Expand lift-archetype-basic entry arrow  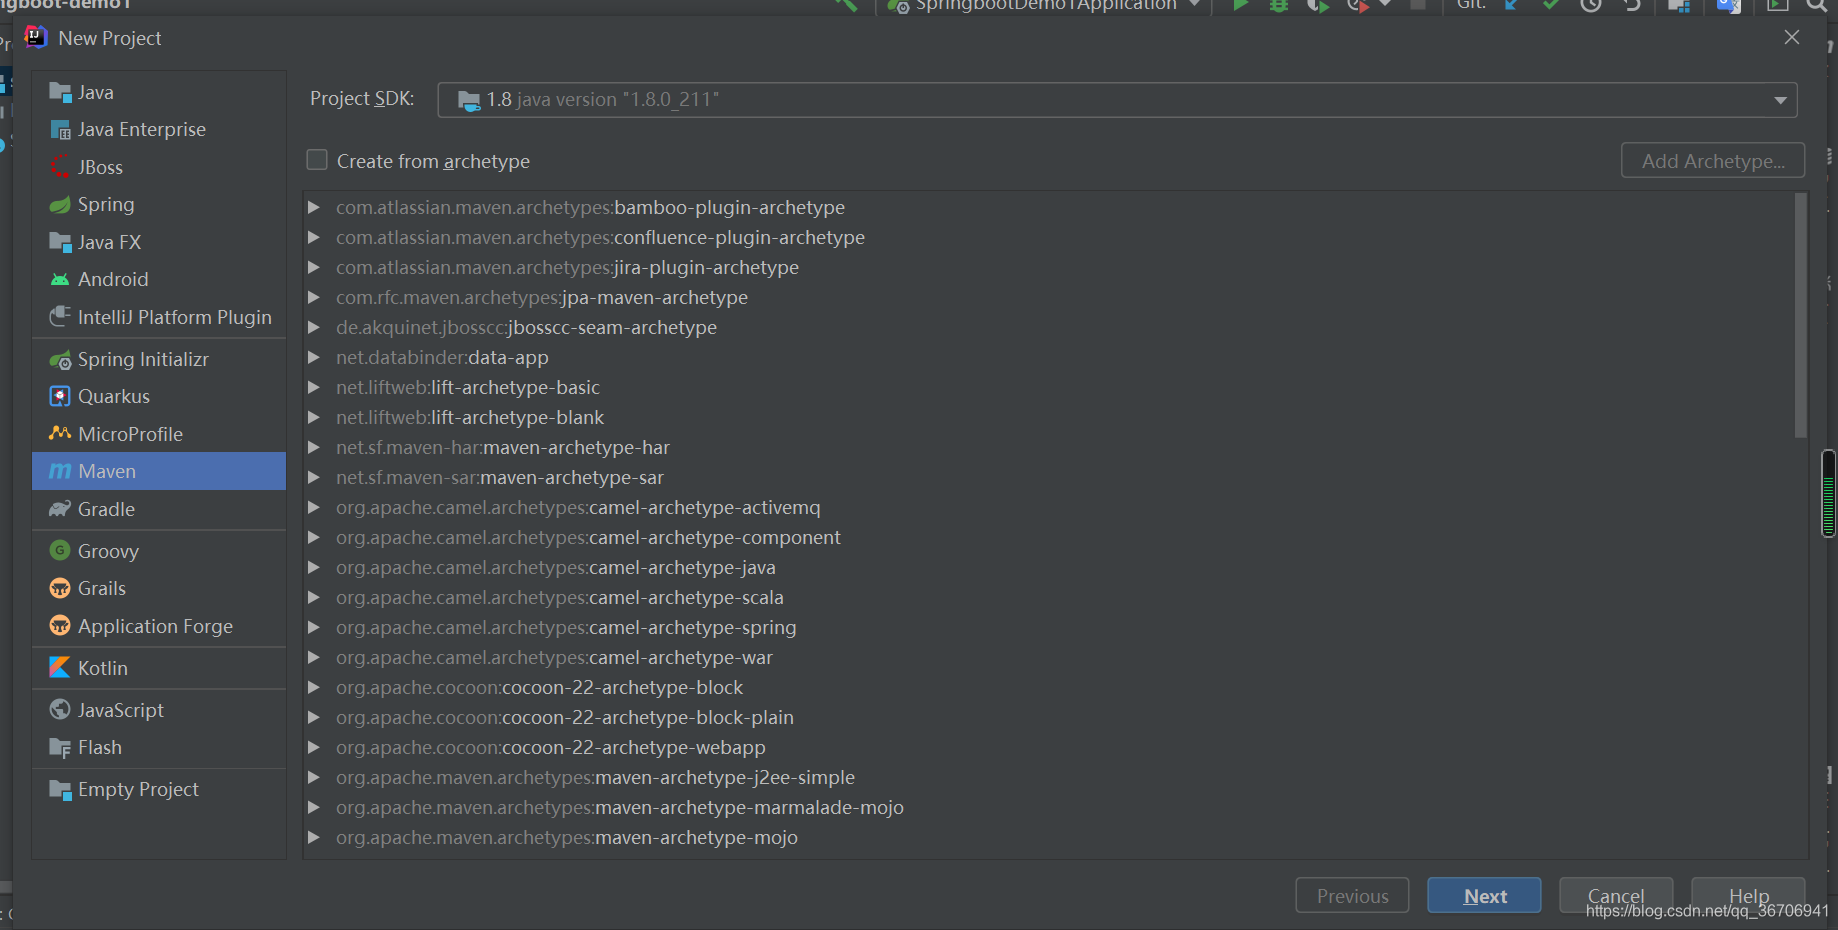pos(314,387)
